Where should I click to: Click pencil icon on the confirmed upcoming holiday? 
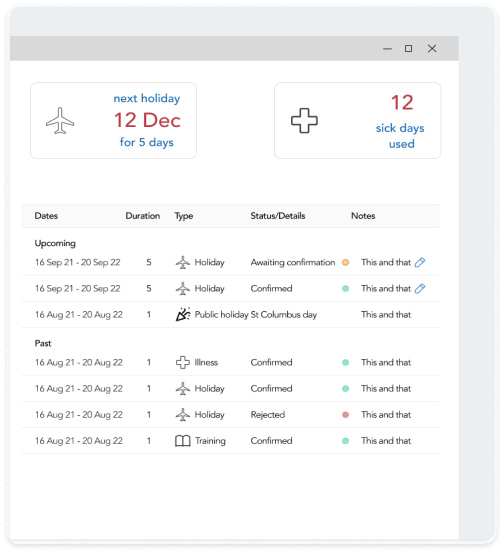click(419, 288)
